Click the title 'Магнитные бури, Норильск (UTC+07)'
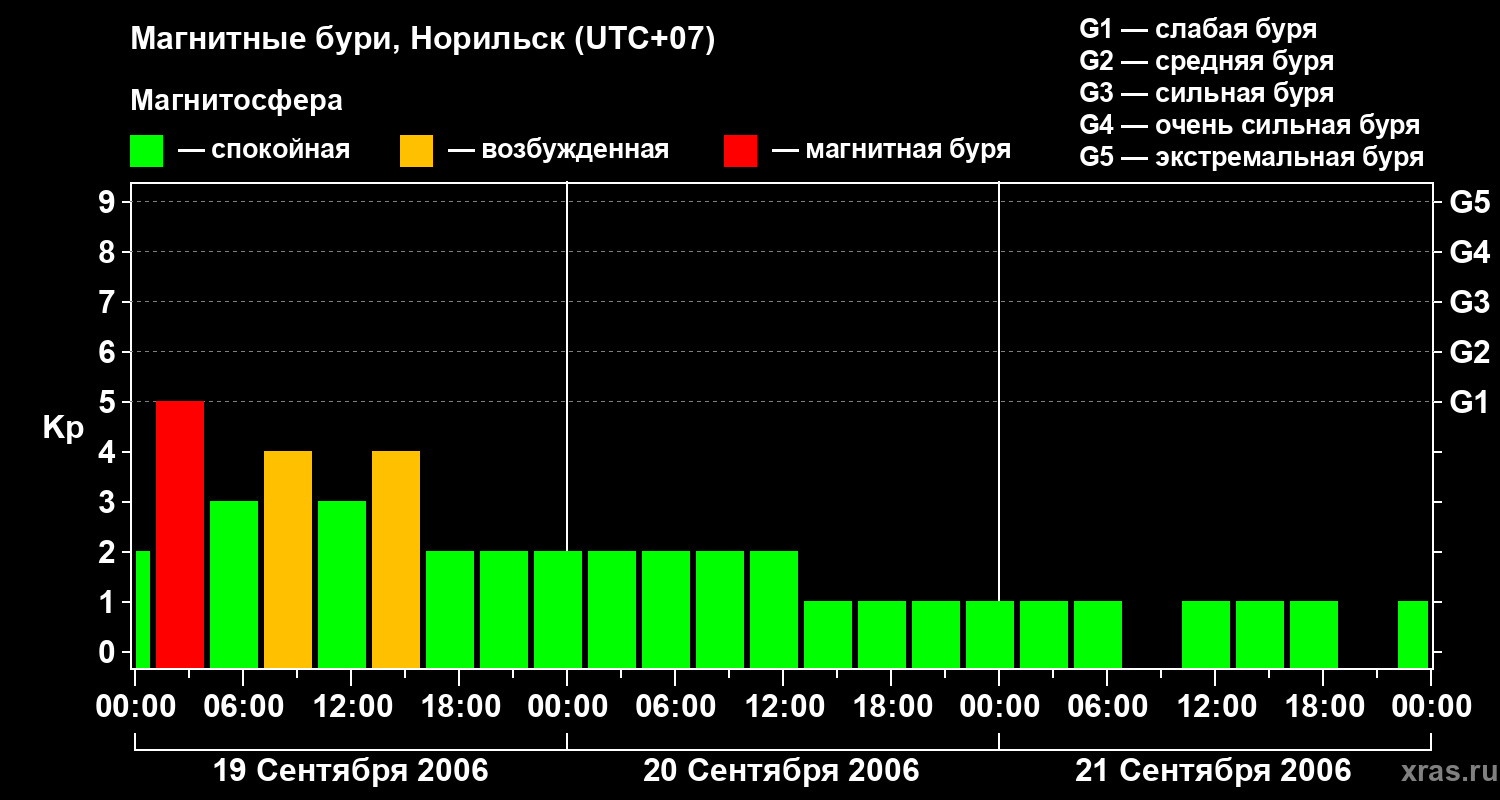 pos(423,40)
